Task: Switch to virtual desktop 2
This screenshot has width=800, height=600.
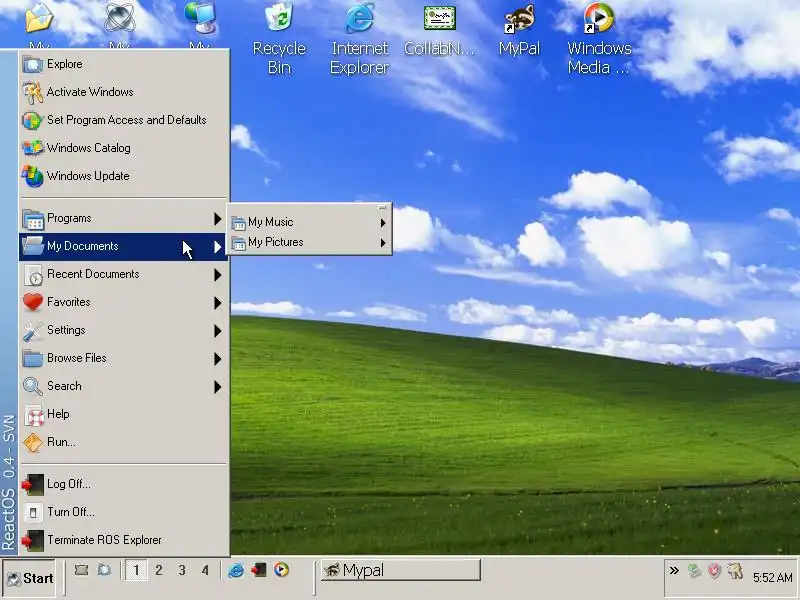Action: pyautogui.click(x=159, y=570)
